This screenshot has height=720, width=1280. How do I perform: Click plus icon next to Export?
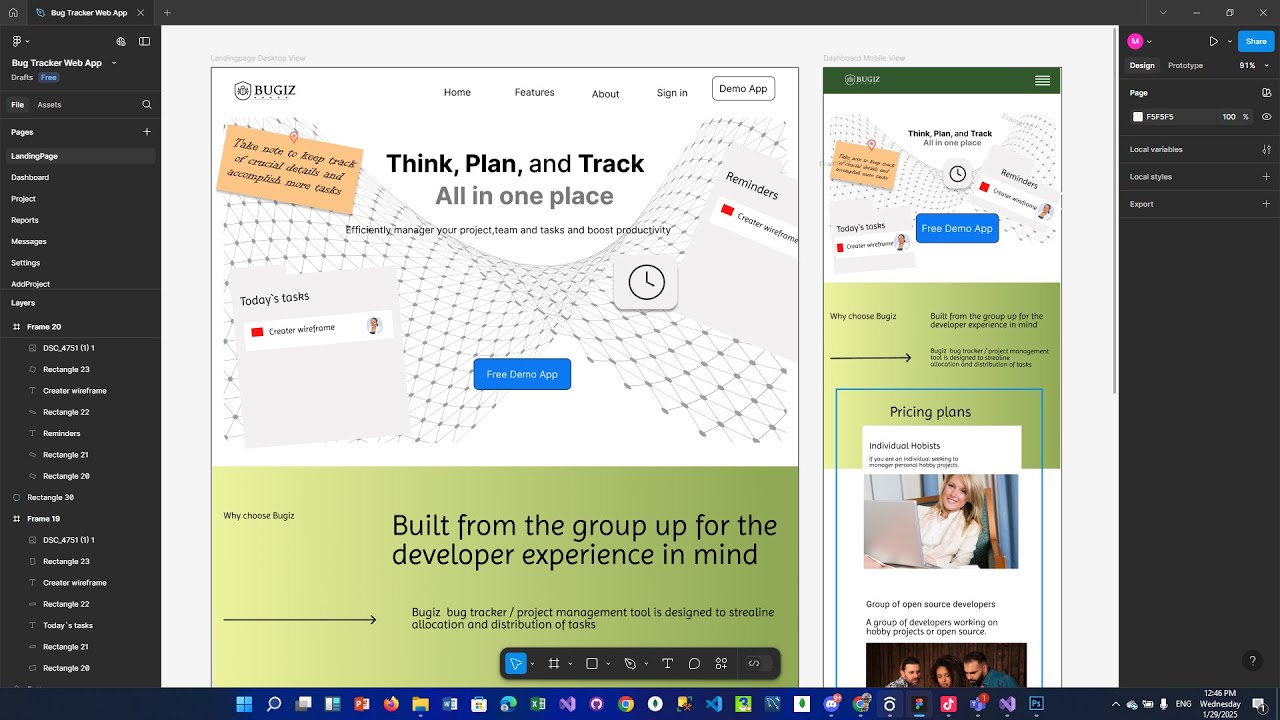(x=1266, y=204)
